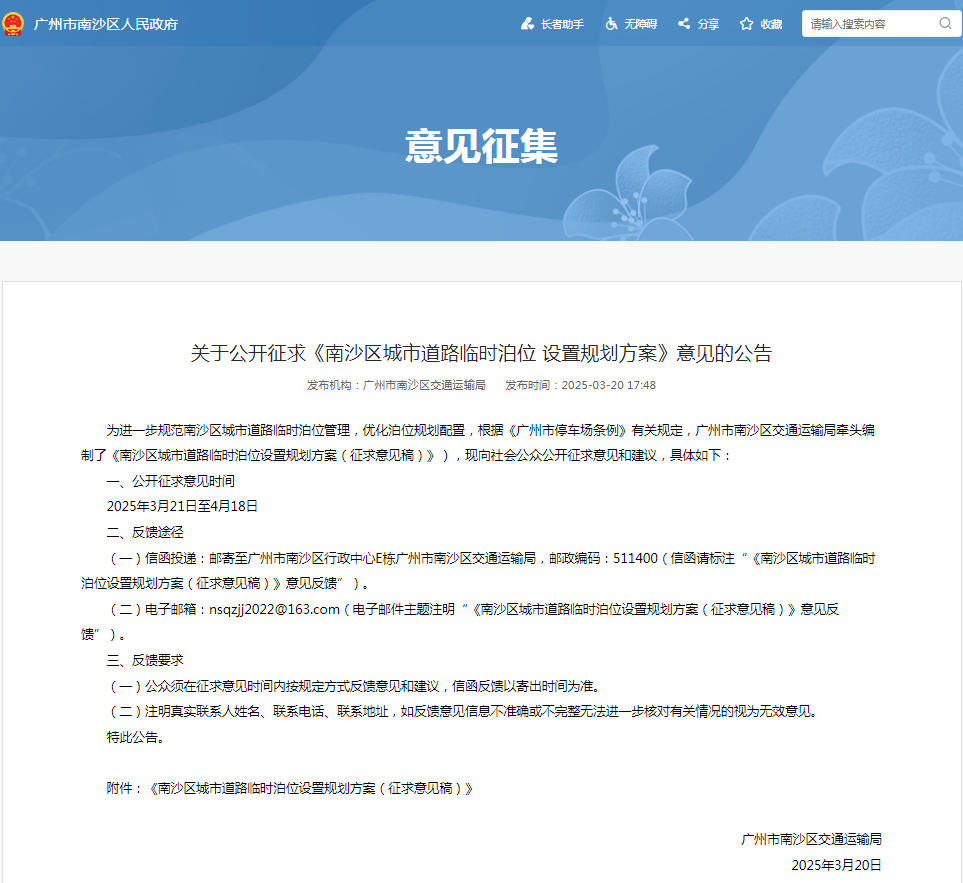This screenshot has width=963, height=883.
Task: Enable 无障碍 mode via its text label
Action: [x=641, y=24]
